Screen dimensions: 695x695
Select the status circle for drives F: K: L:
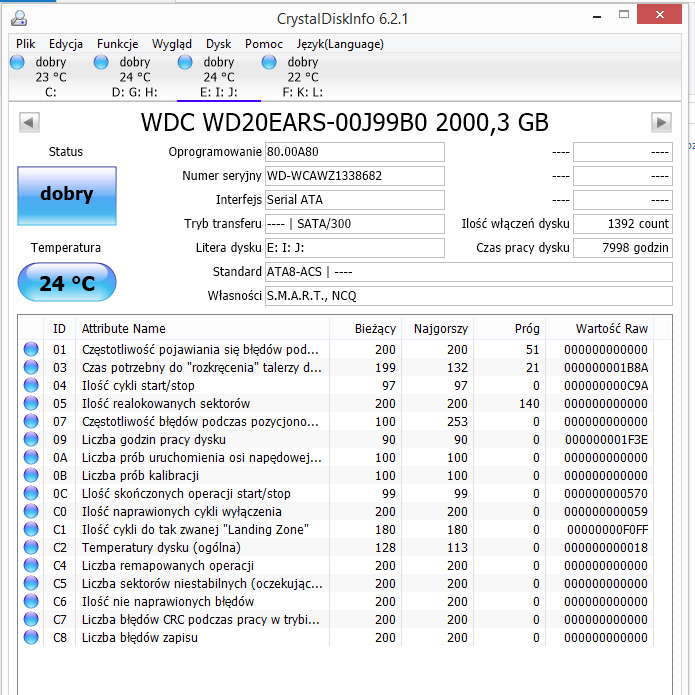tap(269, 62)
